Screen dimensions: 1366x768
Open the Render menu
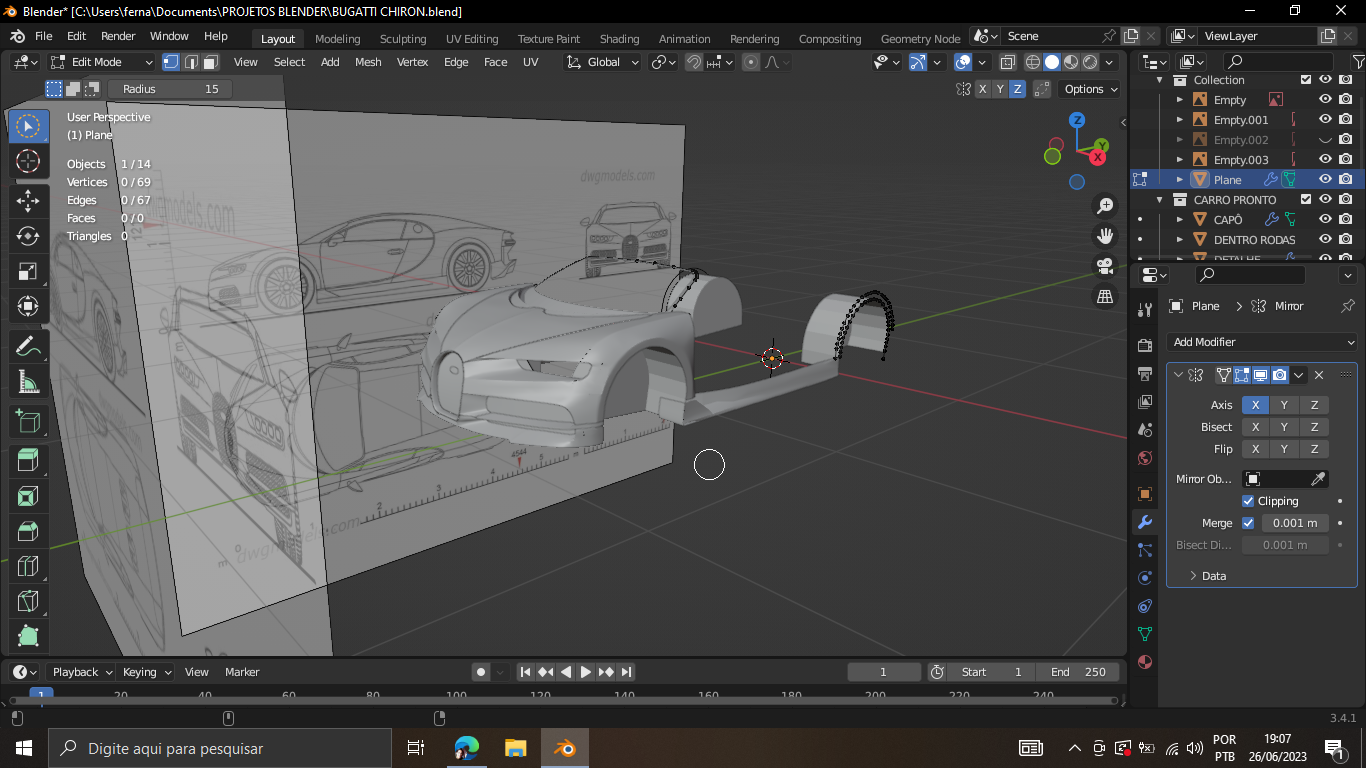point(118,36)
